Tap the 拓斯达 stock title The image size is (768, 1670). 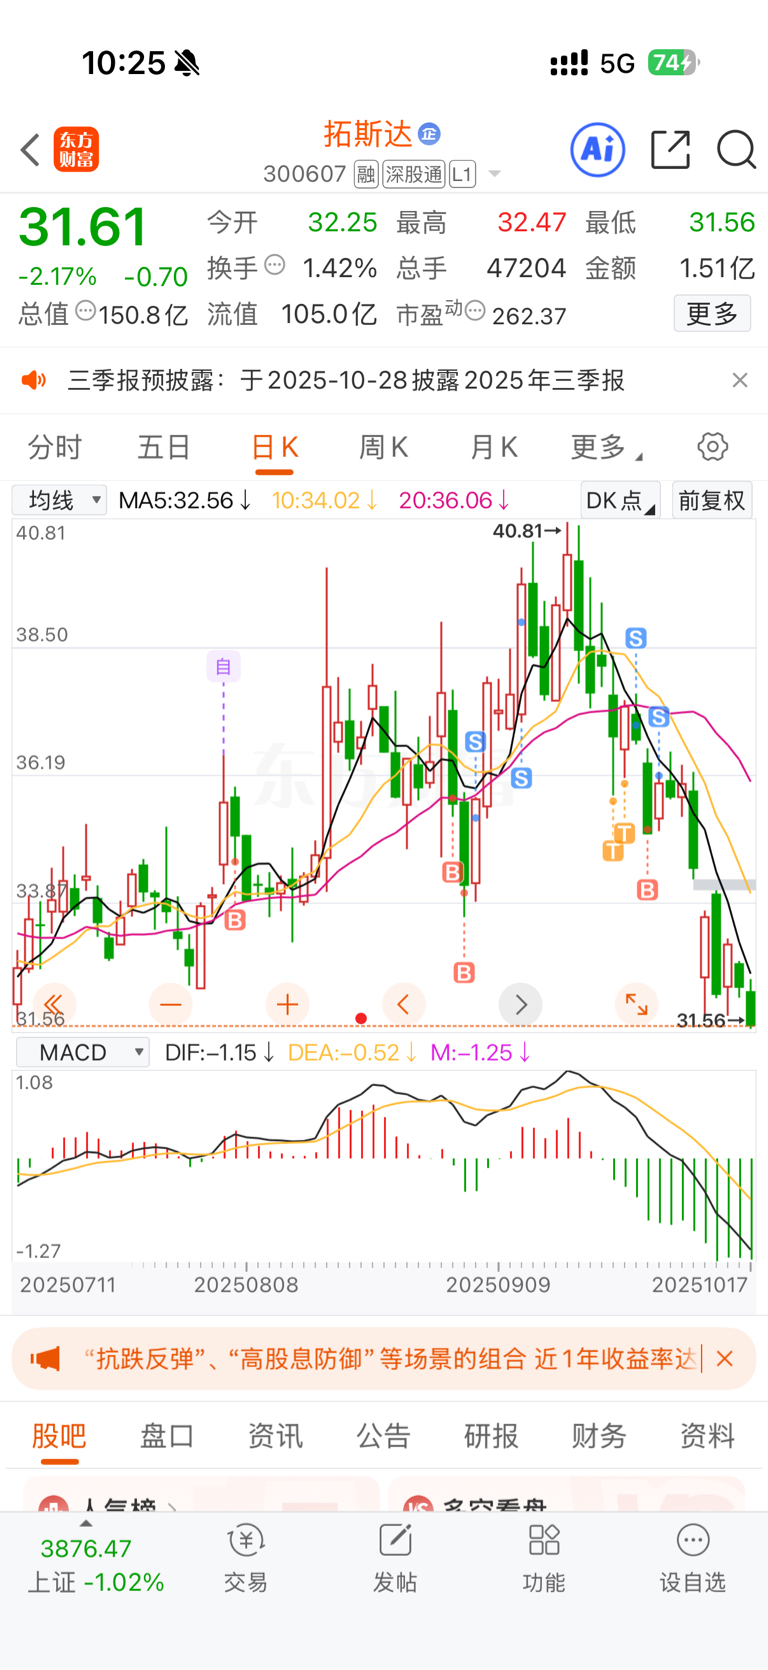point(368,134)
